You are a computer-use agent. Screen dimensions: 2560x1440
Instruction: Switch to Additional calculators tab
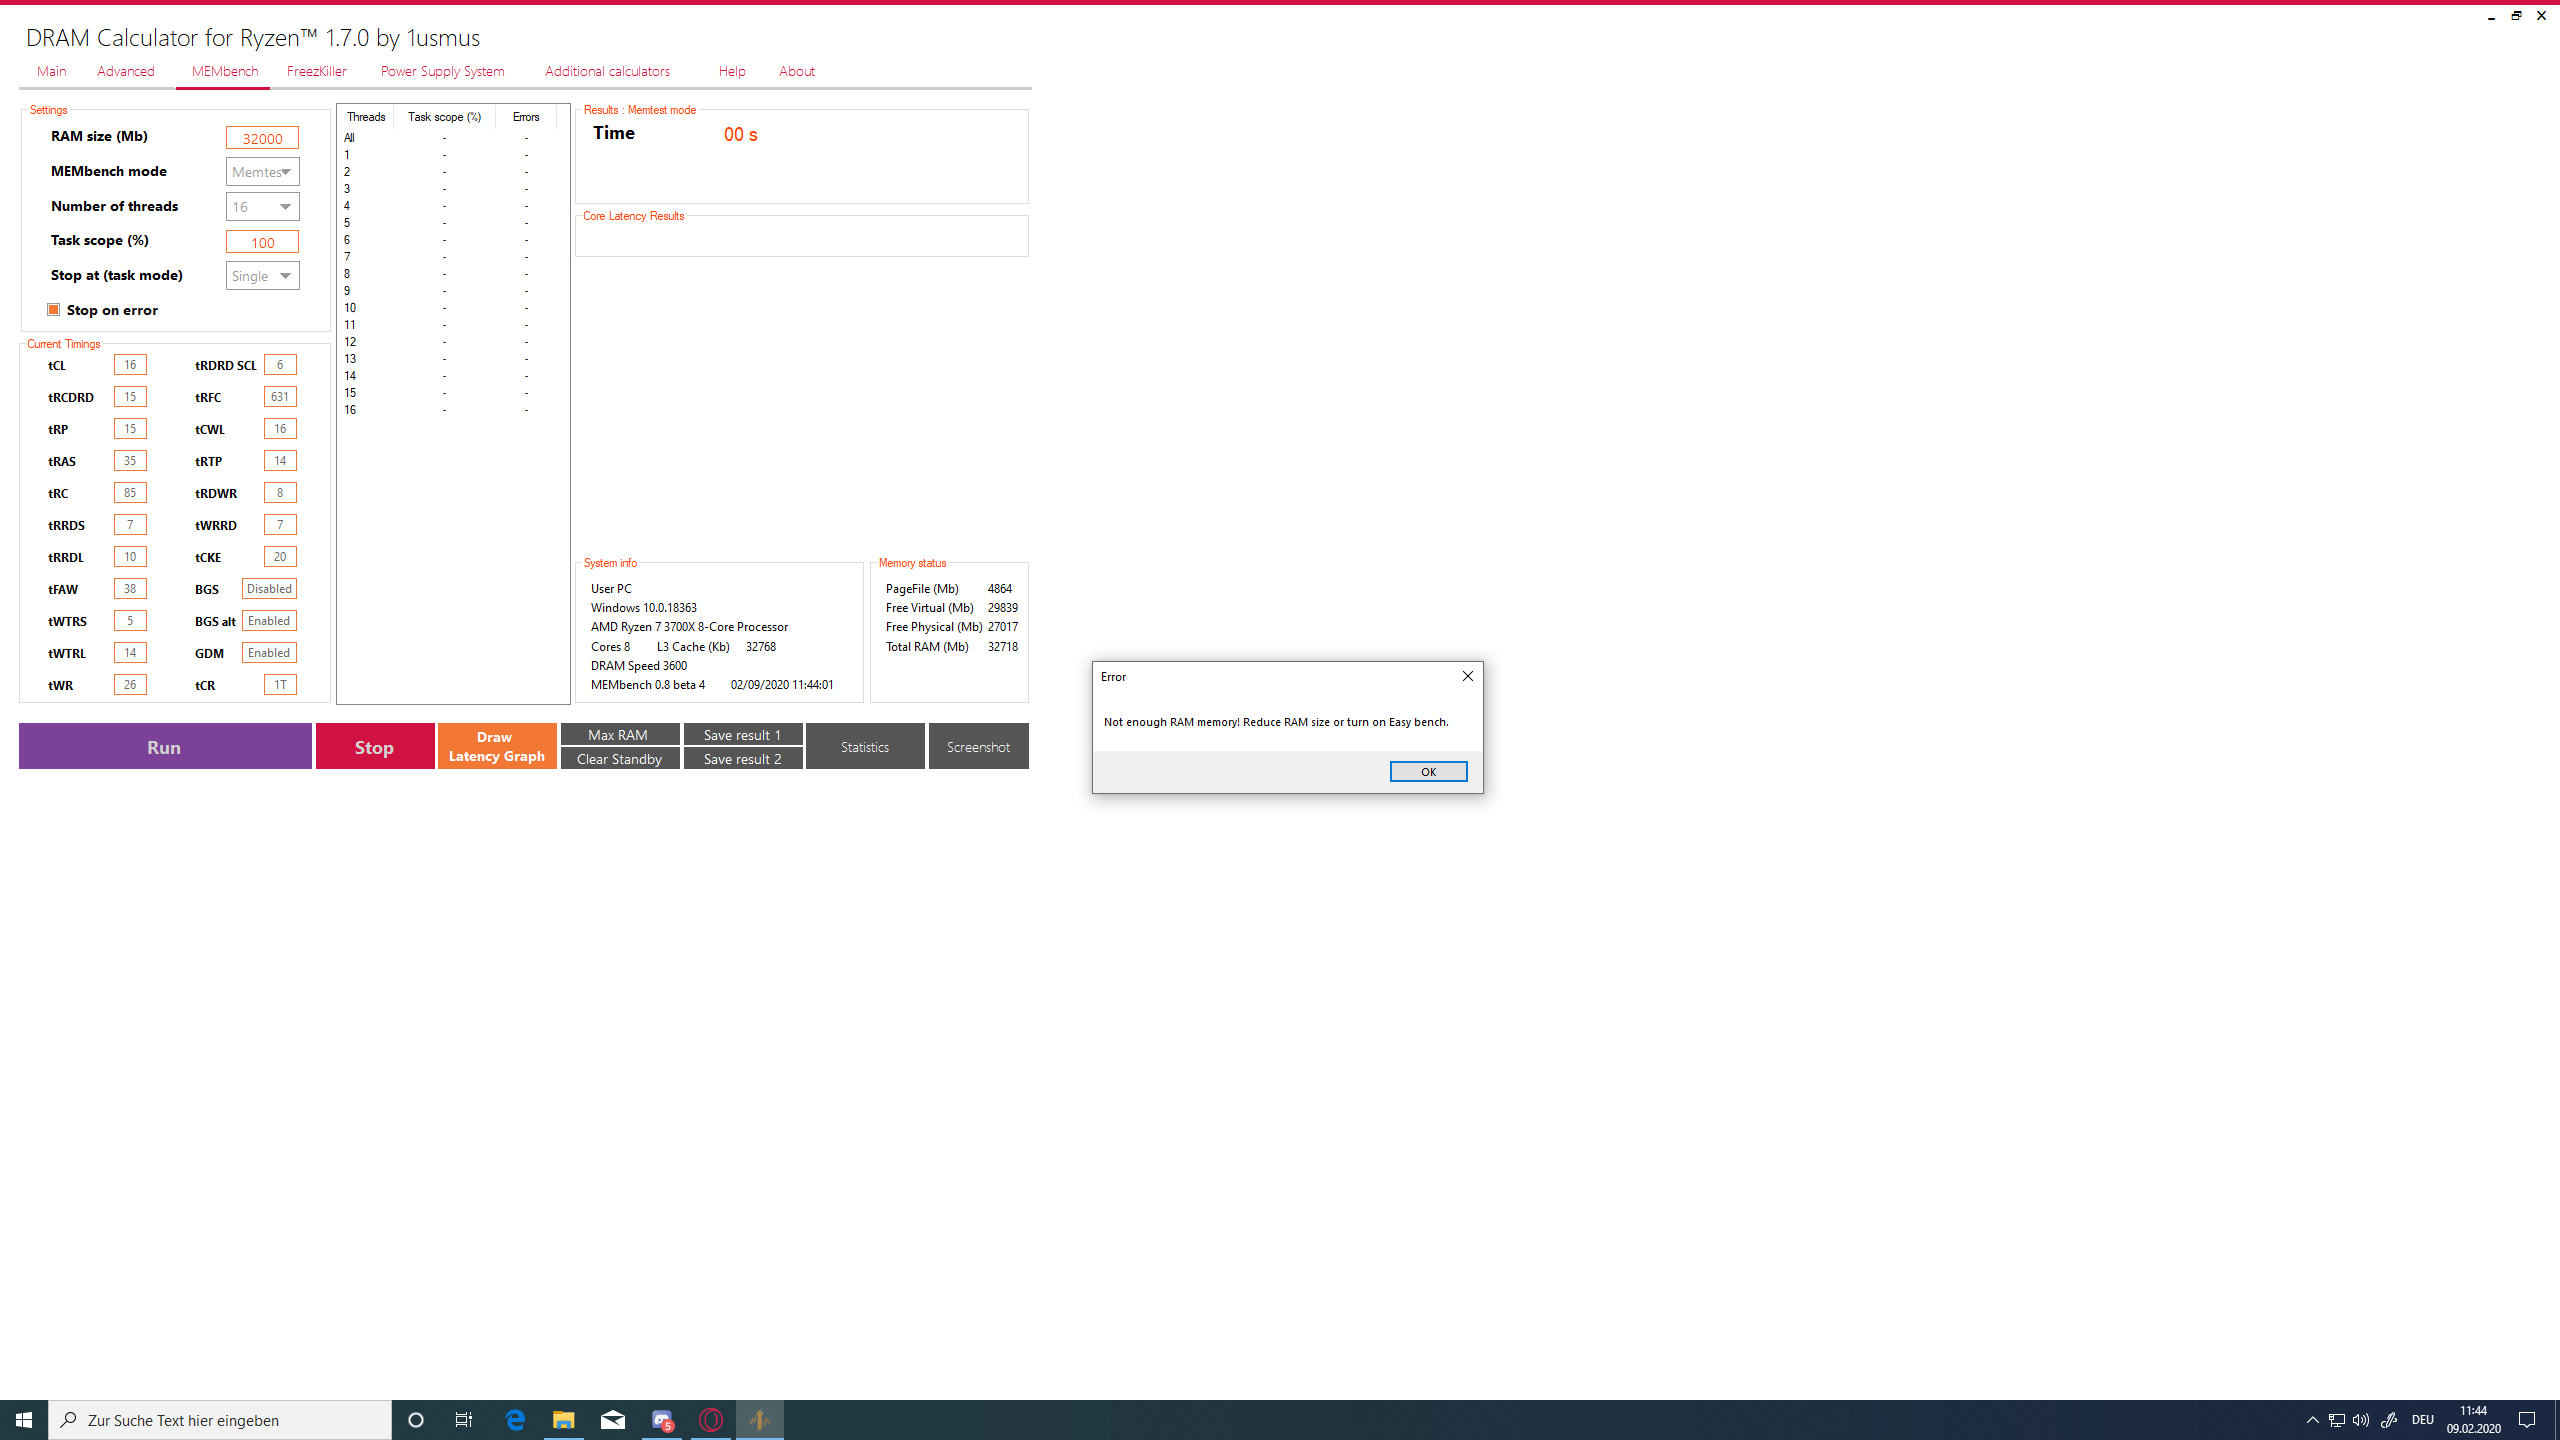pos(608,71)
